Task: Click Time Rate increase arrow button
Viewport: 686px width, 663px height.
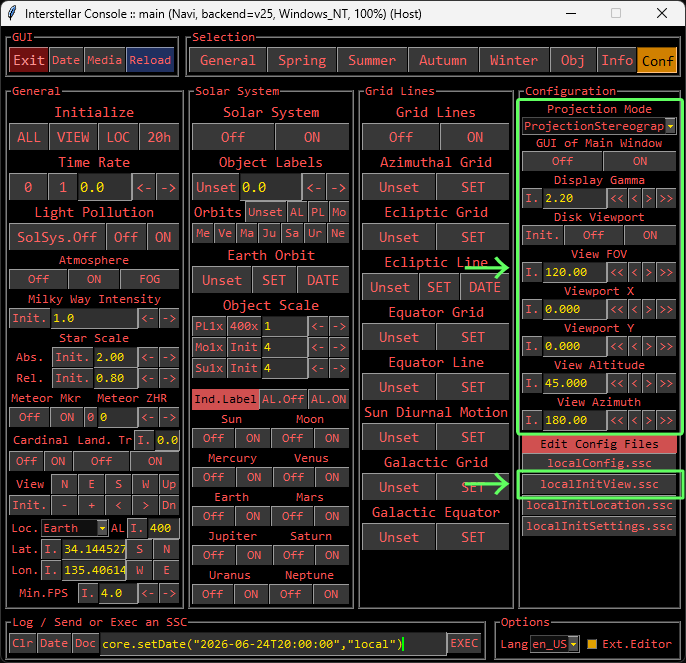Action: [x=168, y=188]
